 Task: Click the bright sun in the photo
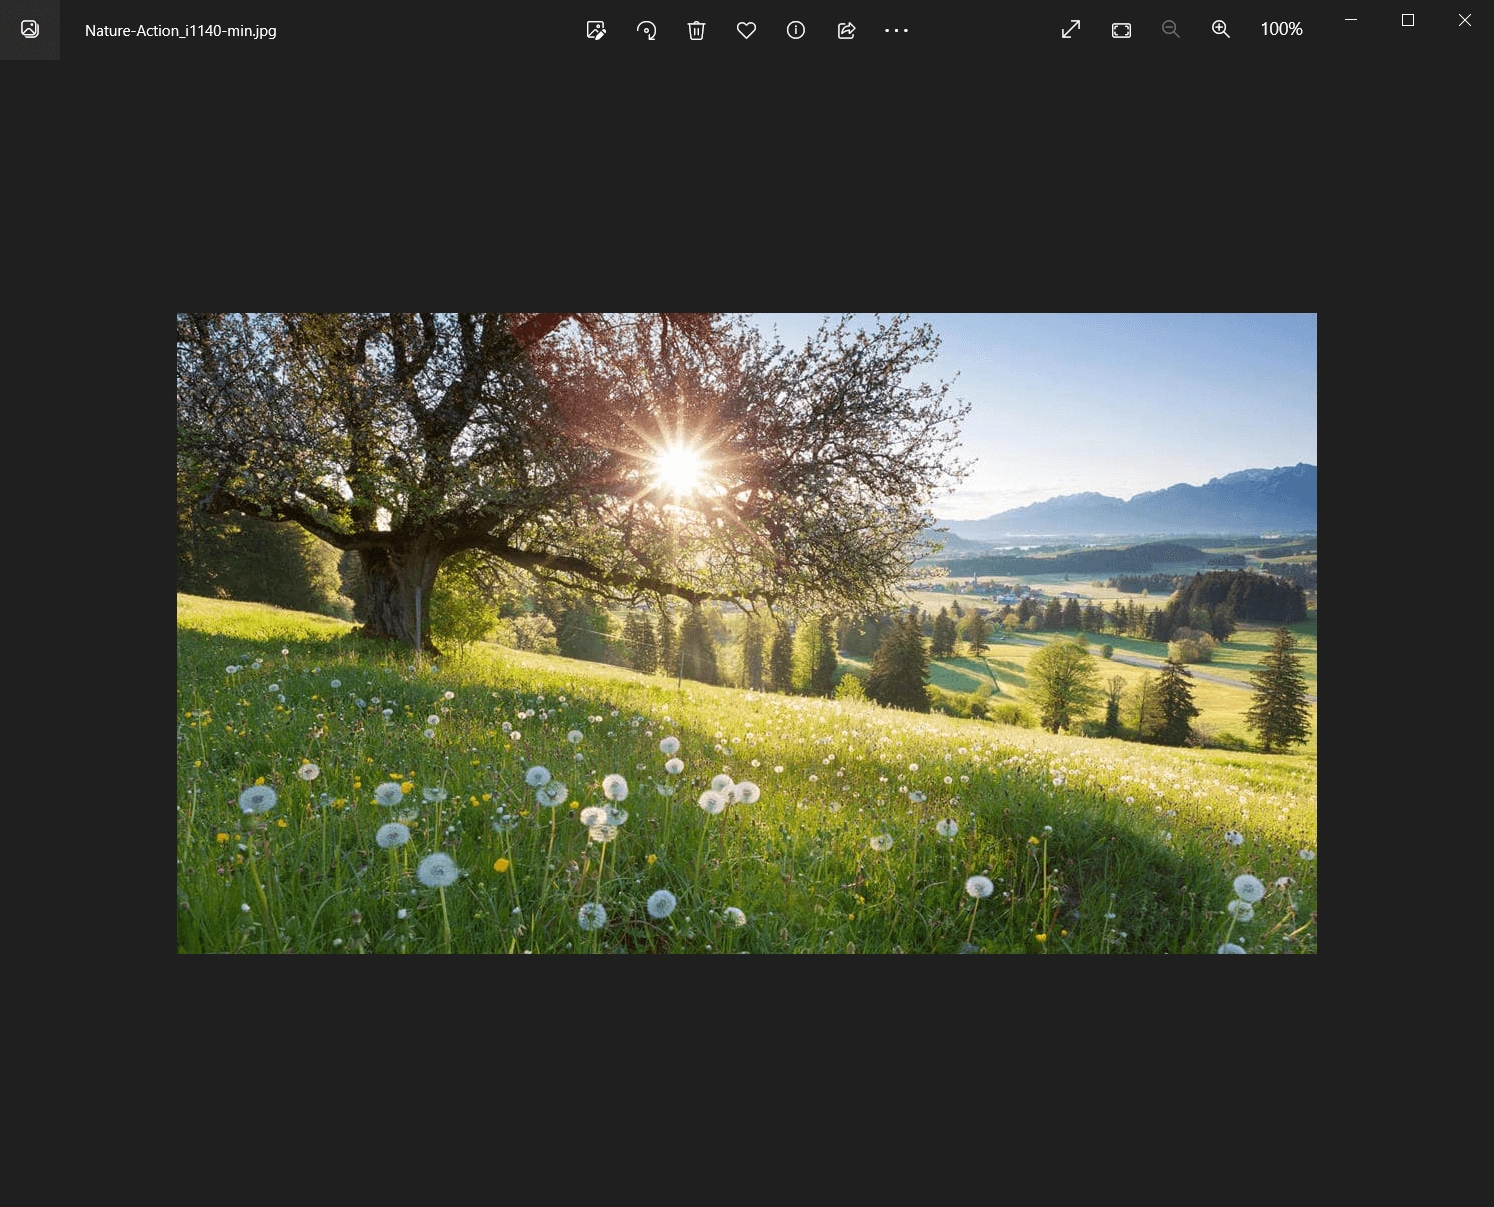tap(679, 468)
